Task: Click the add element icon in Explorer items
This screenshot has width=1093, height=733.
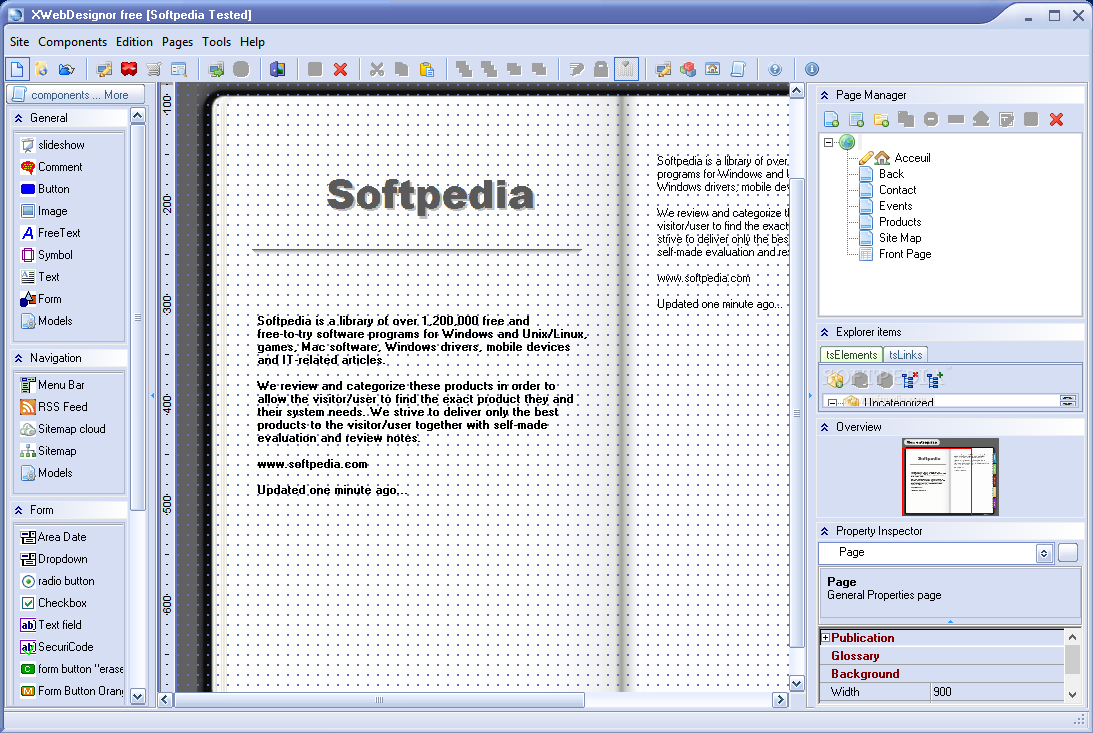Action: click(x=835, y=380)
